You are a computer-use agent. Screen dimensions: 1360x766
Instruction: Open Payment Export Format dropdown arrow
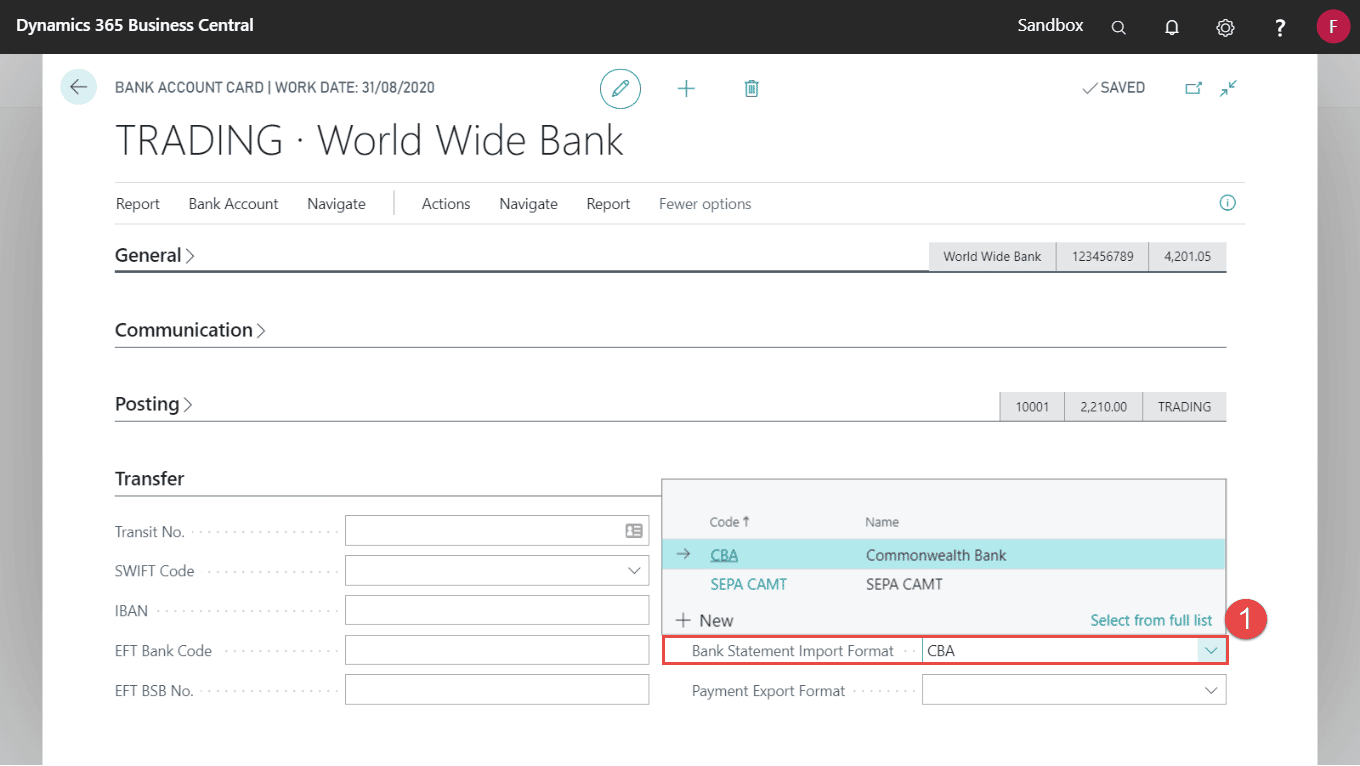[1212, 690]
